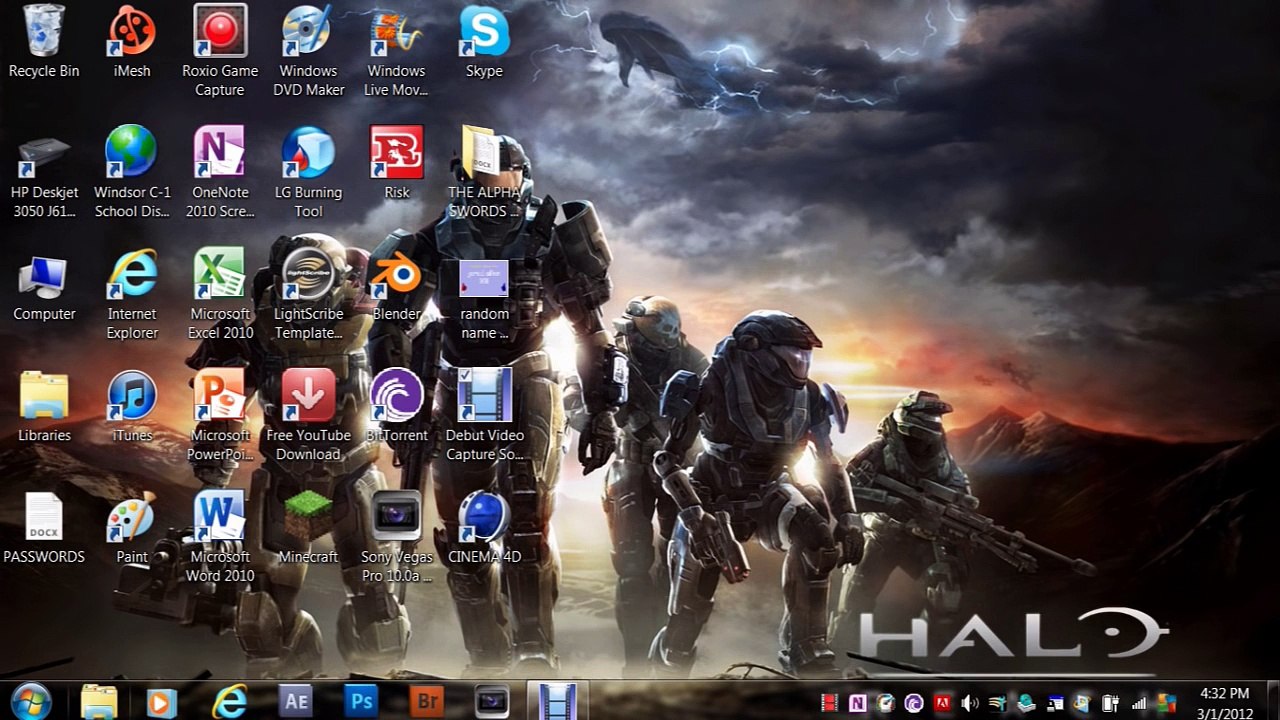This screenshot has height=720, width=1280.
Task: Launch the Paint desktop shortcut
Action: point(132,530)
